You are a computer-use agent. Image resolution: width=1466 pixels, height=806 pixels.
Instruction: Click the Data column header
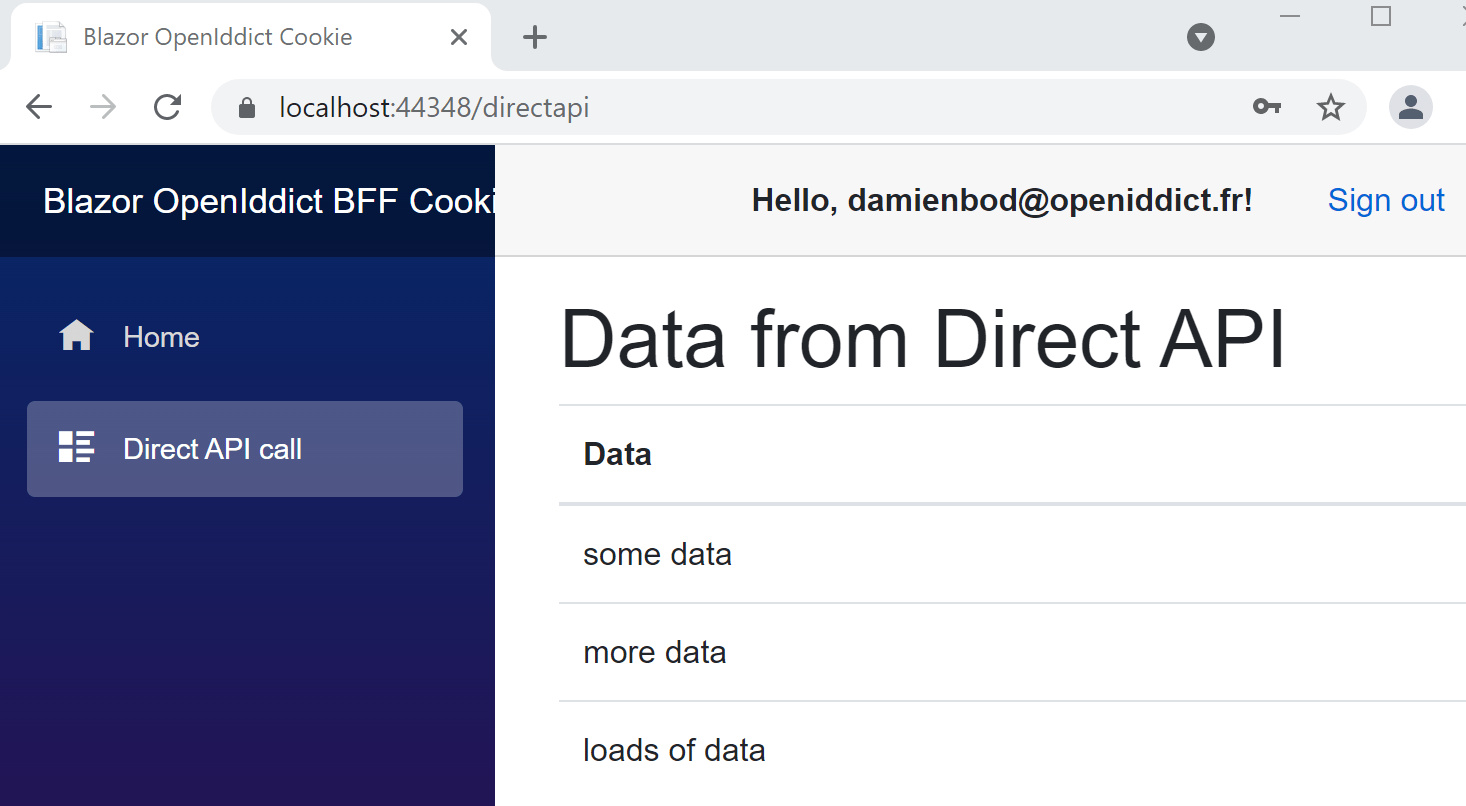[617, 455]
